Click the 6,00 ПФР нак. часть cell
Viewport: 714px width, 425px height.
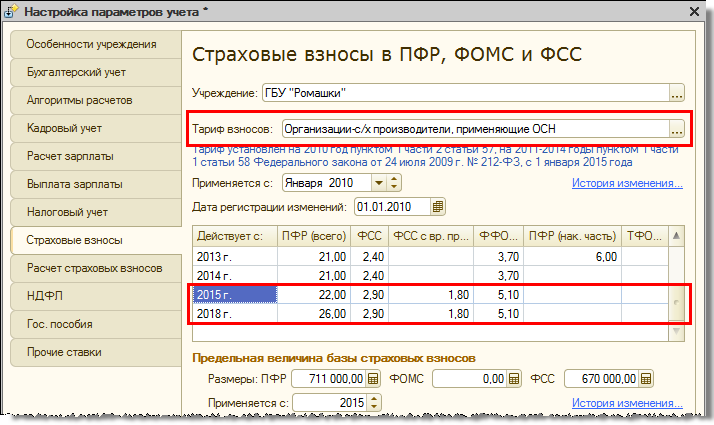(x=572, y=257)
